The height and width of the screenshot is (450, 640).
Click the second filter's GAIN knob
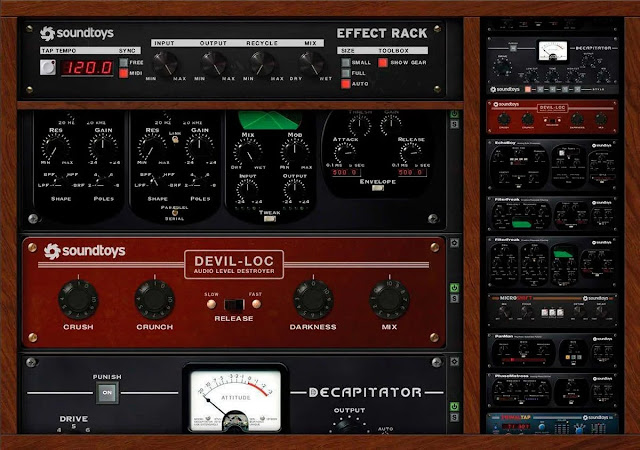coord(200,148)
